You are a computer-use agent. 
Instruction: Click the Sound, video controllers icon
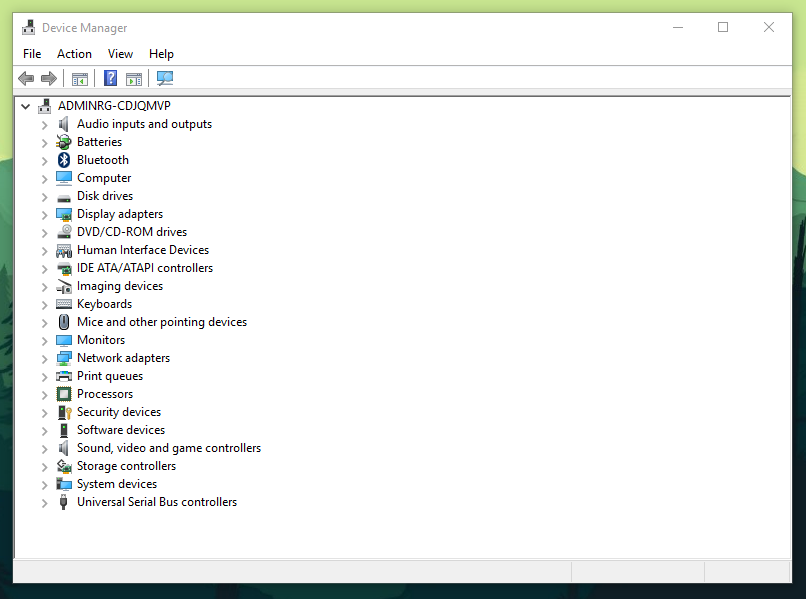tap(64, 448)
